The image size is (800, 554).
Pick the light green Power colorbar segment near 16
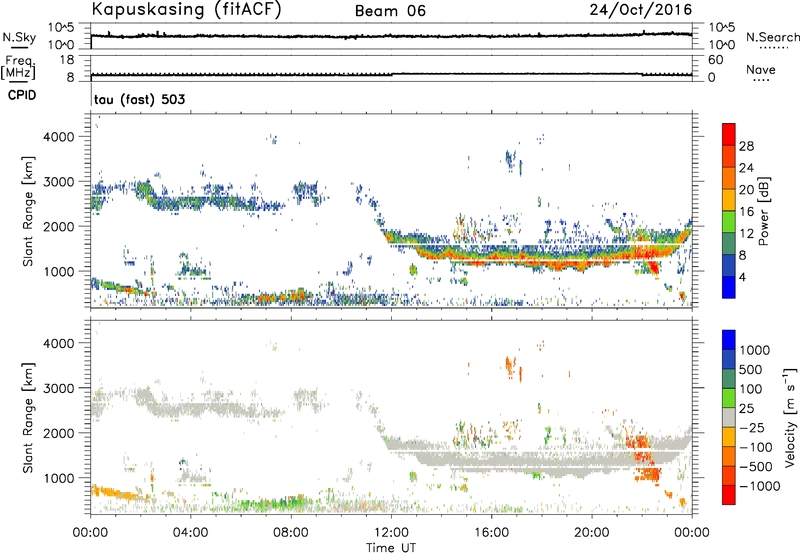coord(729,221)
